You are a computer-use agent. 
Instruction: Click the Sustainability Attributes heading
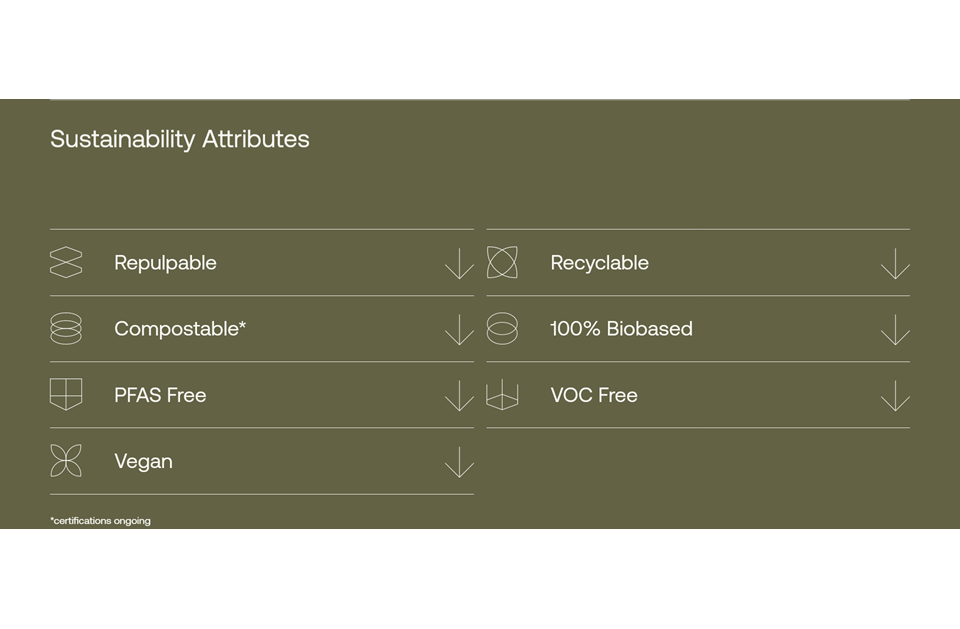pyautogui.click(x=179, y=140)
